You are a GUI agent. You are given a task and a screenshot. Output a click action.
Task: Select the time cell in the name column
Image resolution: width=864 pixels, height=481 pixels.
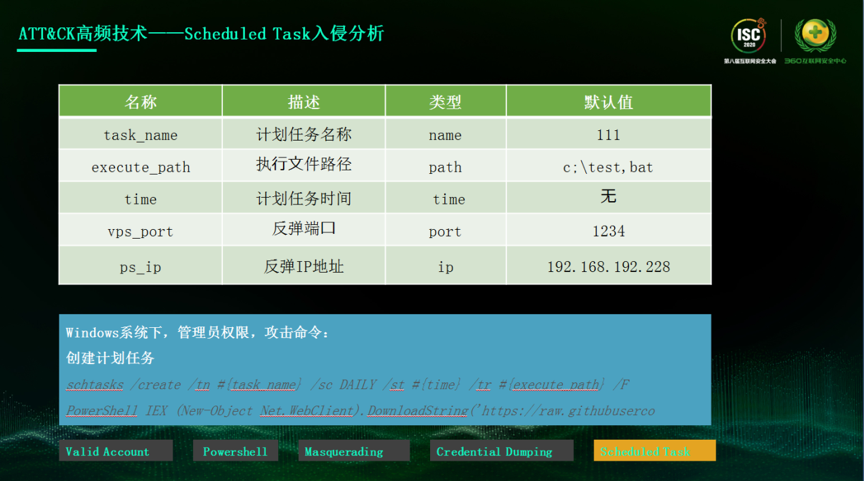tap(141, 198)
